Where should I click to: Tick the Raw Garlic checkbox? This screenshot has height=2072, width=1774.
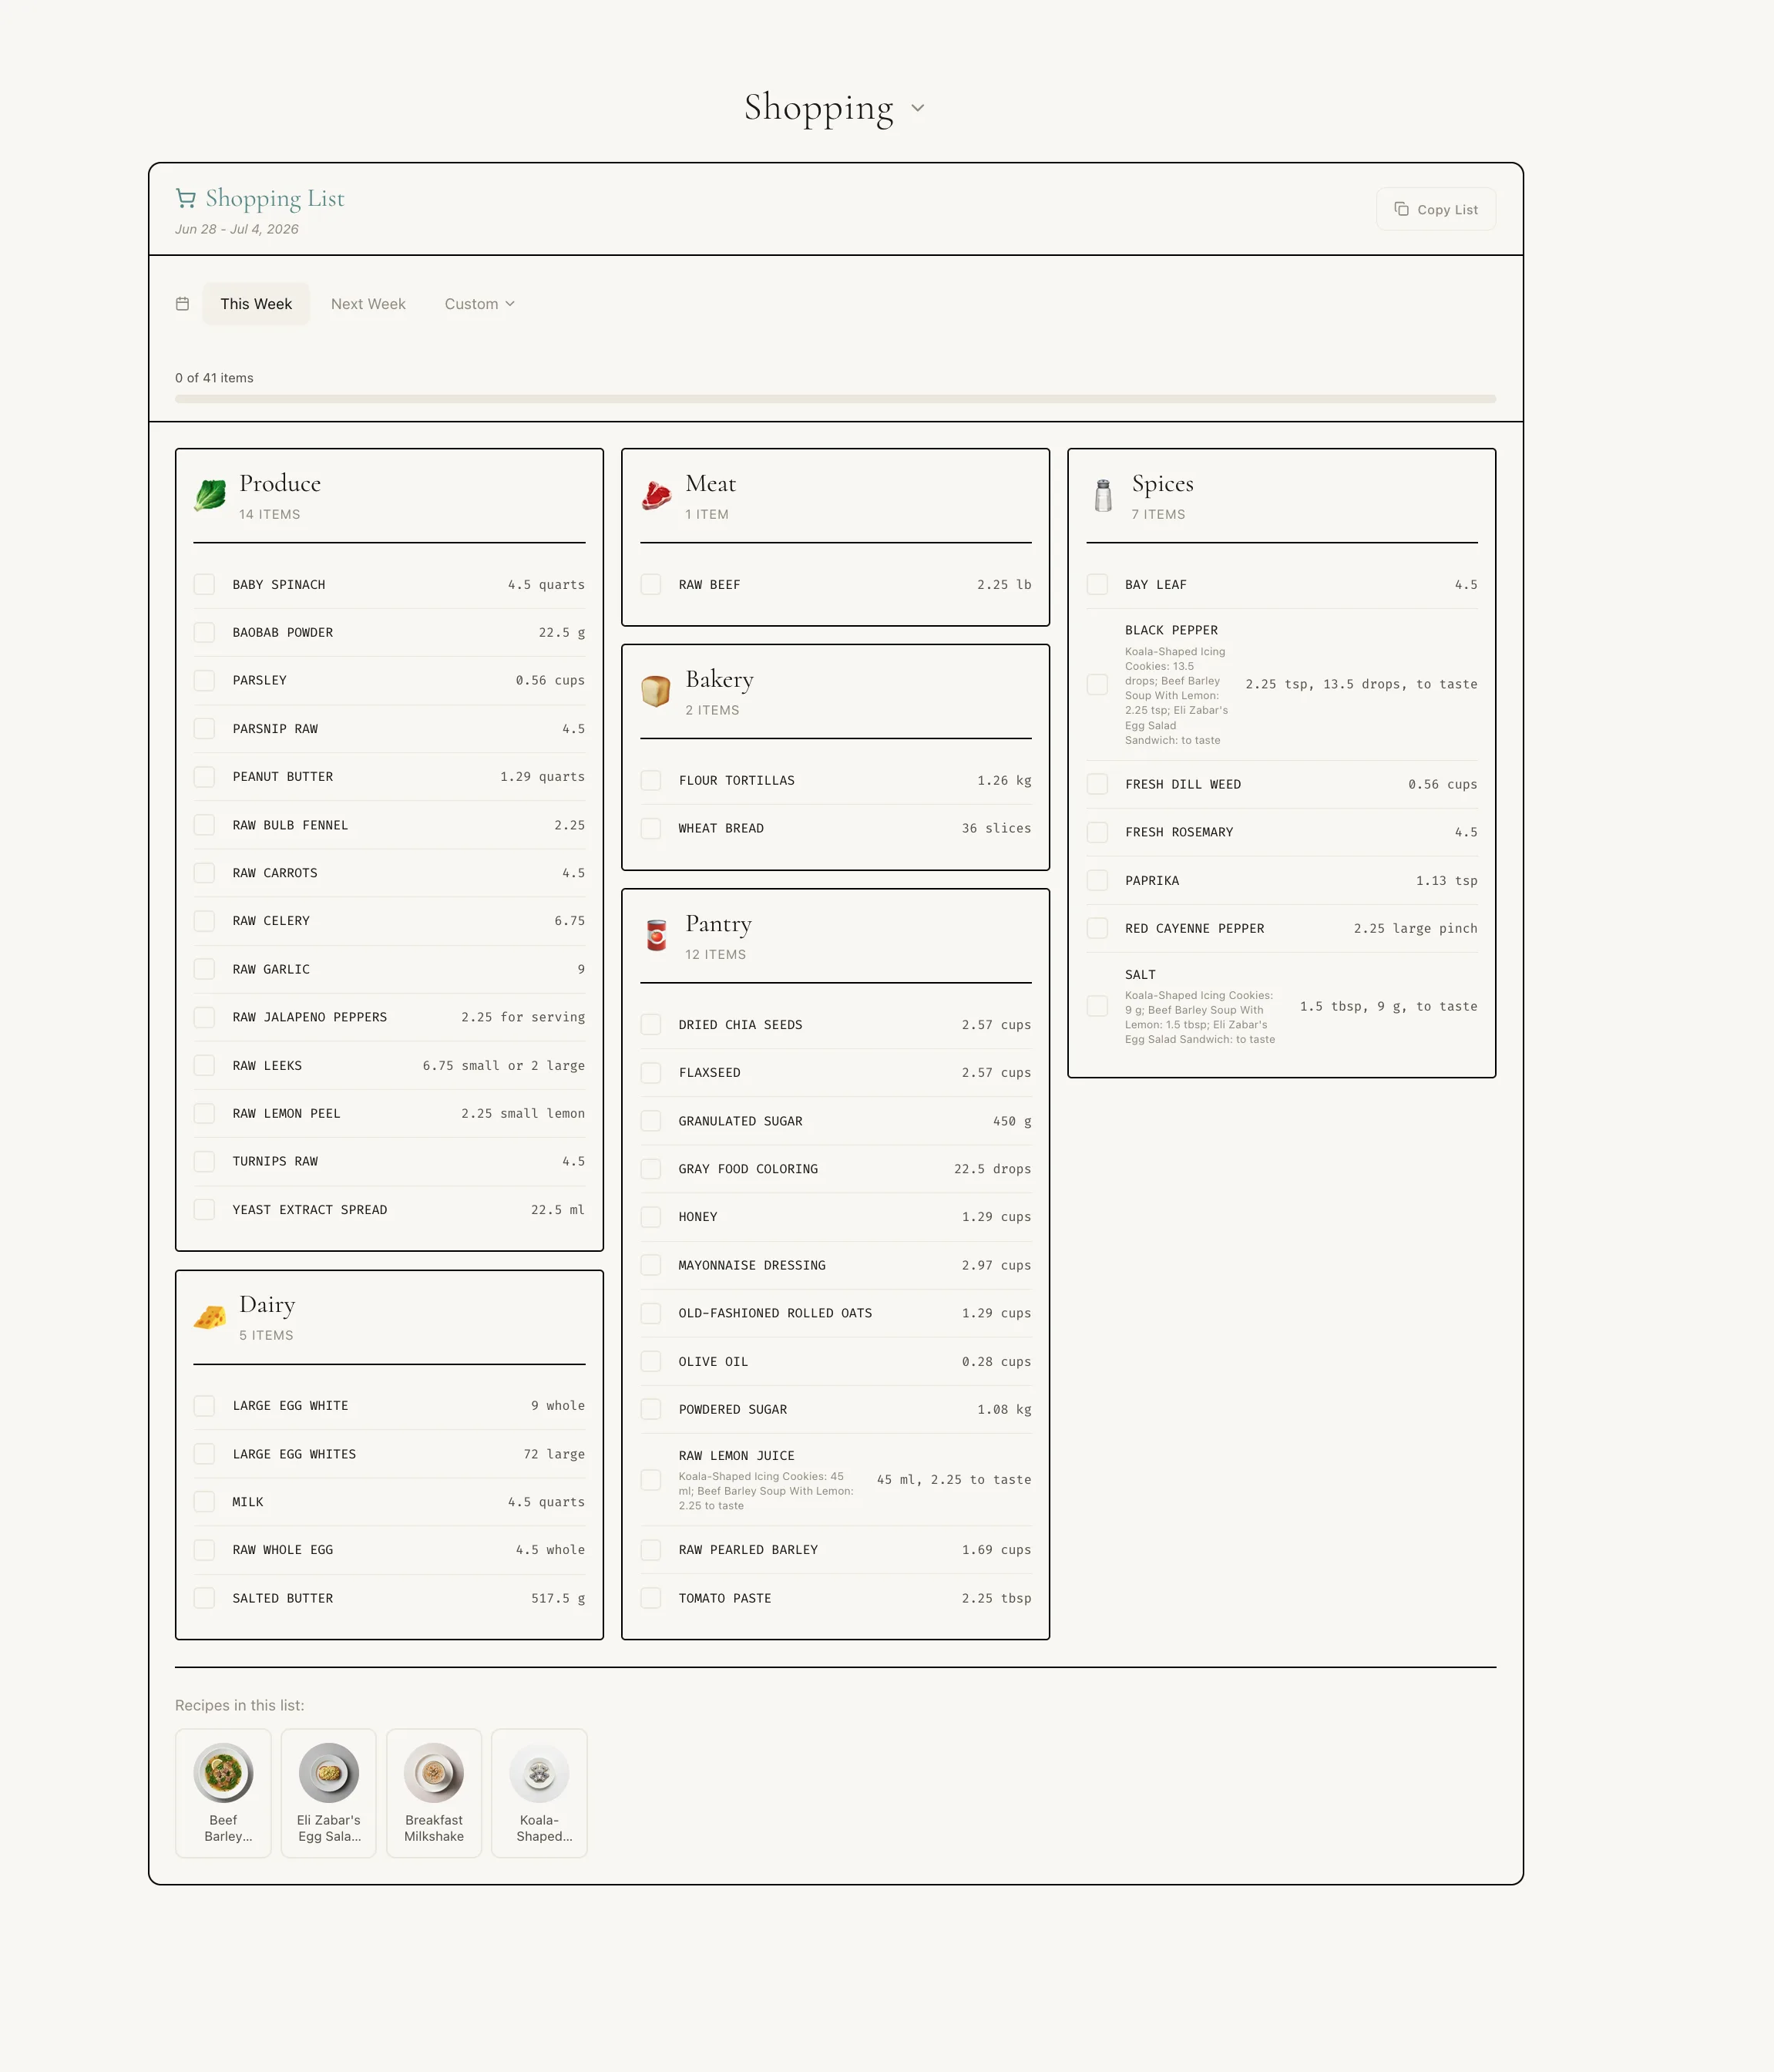coord(204,969)
